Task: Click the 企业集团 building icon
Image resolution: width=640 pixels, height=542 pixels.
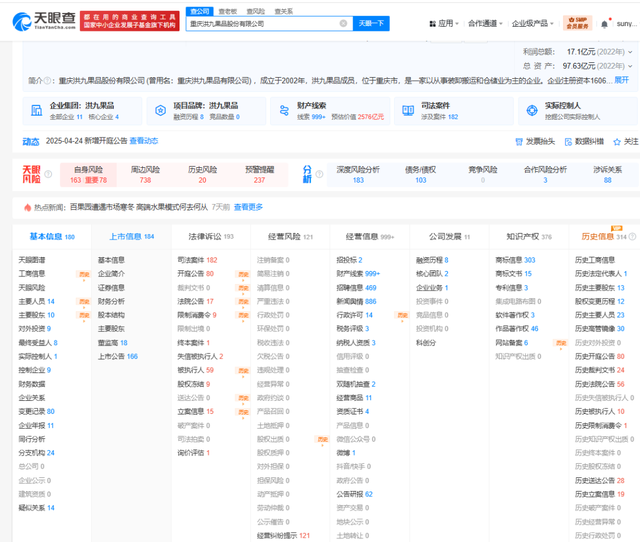Action: point(37,110)
